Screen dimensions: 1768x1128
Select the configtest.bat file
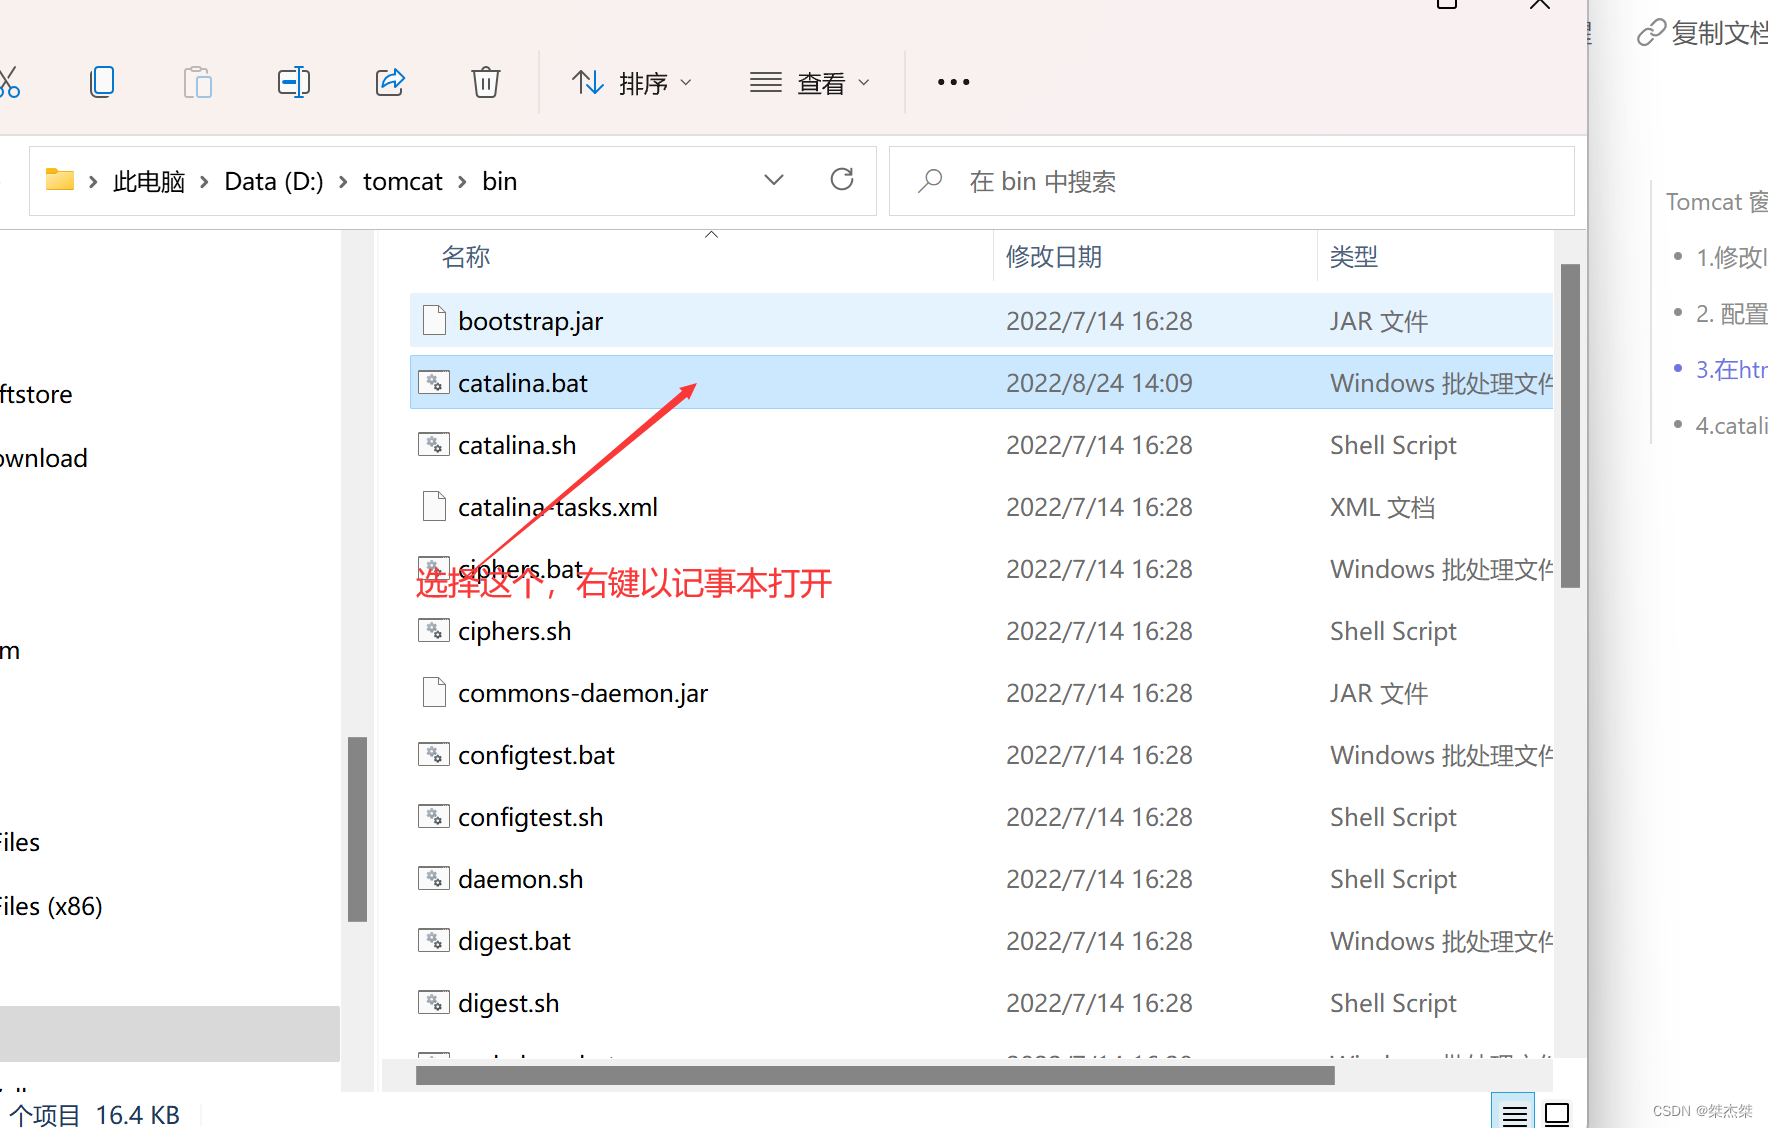click(981, 755)
